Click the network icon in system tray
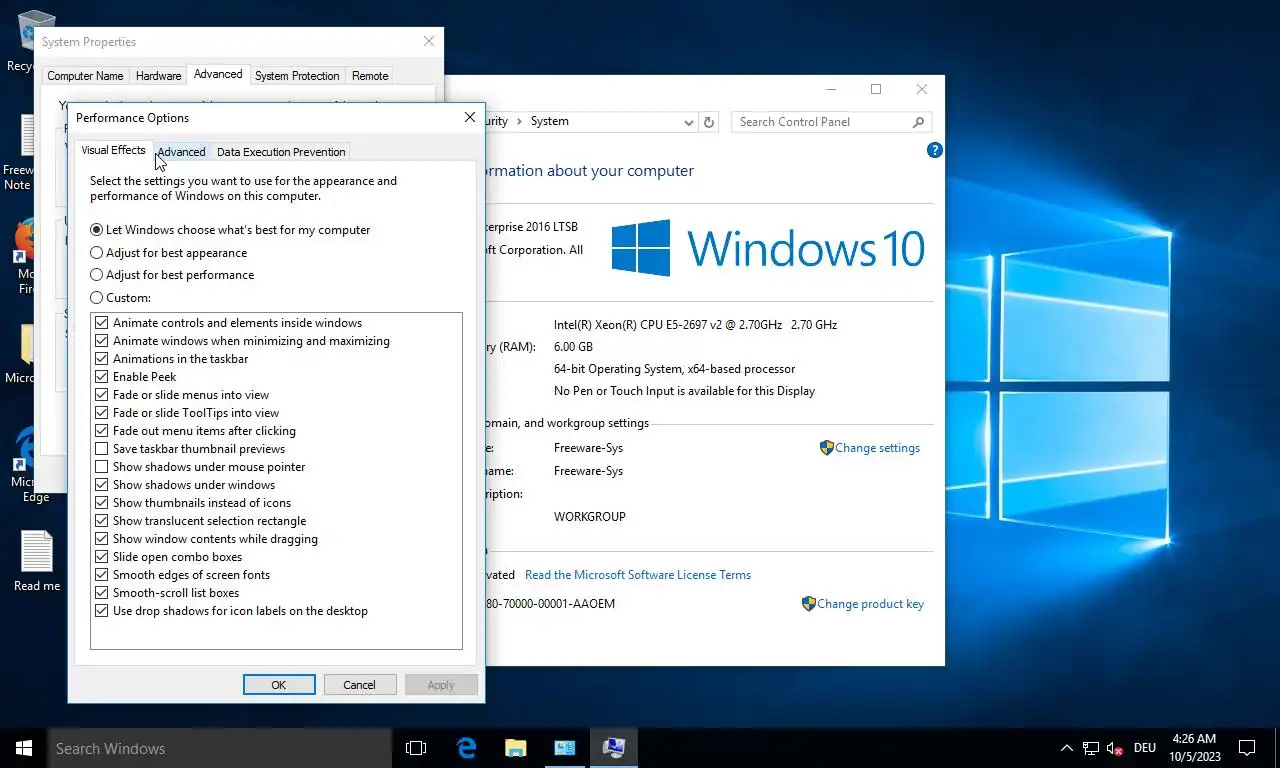The width and height of the screenshot is (1280, 768). (x=1091, y=748)
